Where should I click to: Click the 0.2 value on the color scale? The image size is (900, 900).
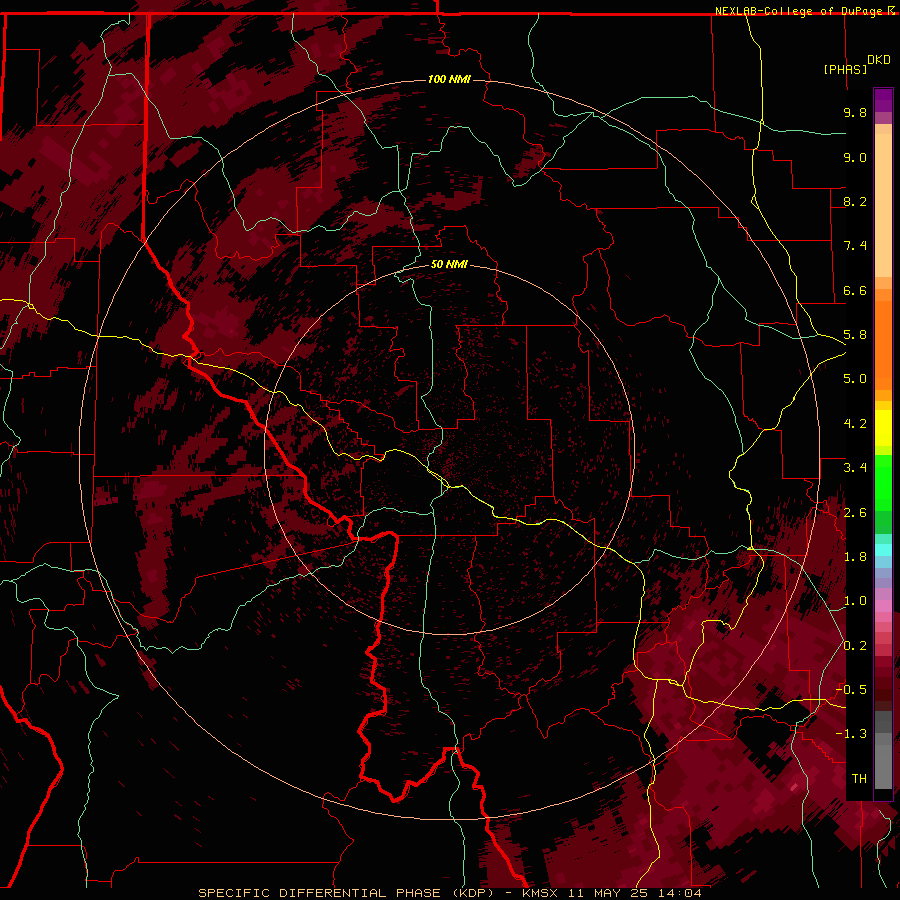(855, 646)
